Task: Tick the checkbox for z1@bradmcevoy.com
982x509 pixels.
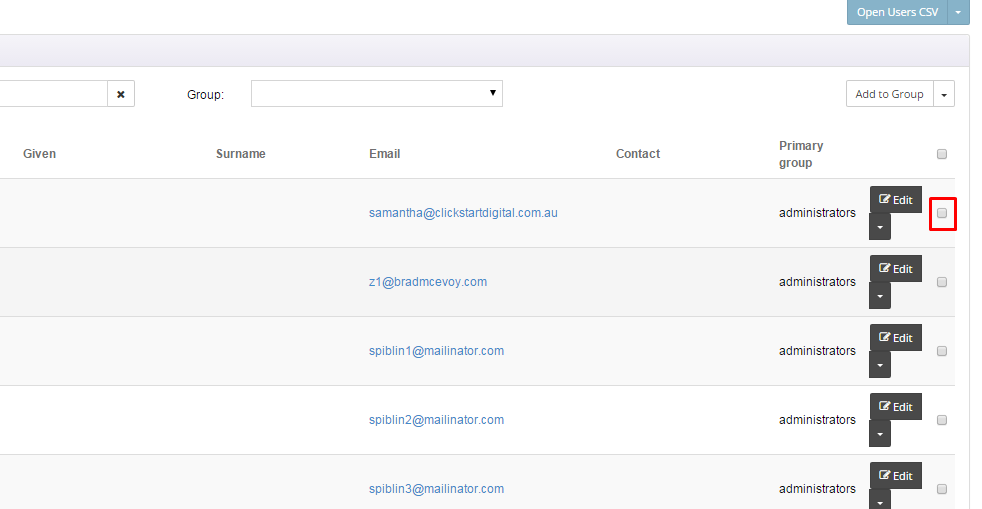Action: 941,282
